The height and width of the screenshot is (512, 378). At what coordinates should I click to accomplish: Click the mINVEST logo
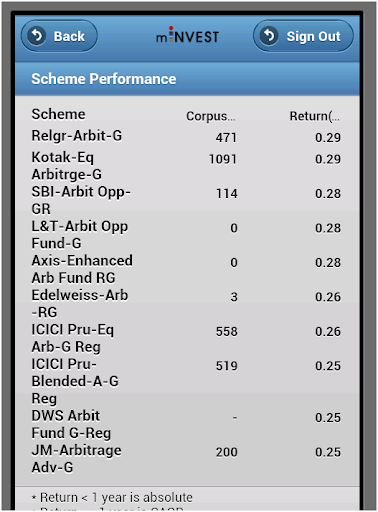point(188,36)
